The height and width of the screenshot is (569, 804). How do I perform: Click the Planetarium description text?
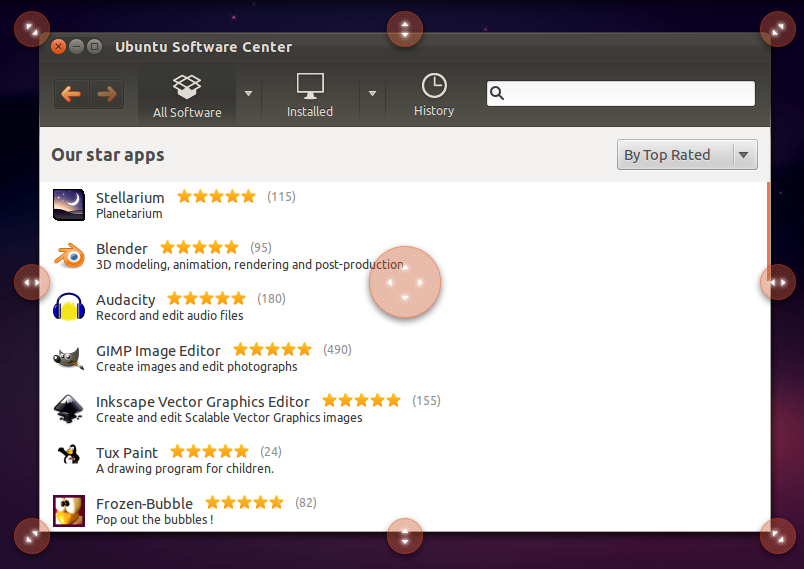coord(129,214)
